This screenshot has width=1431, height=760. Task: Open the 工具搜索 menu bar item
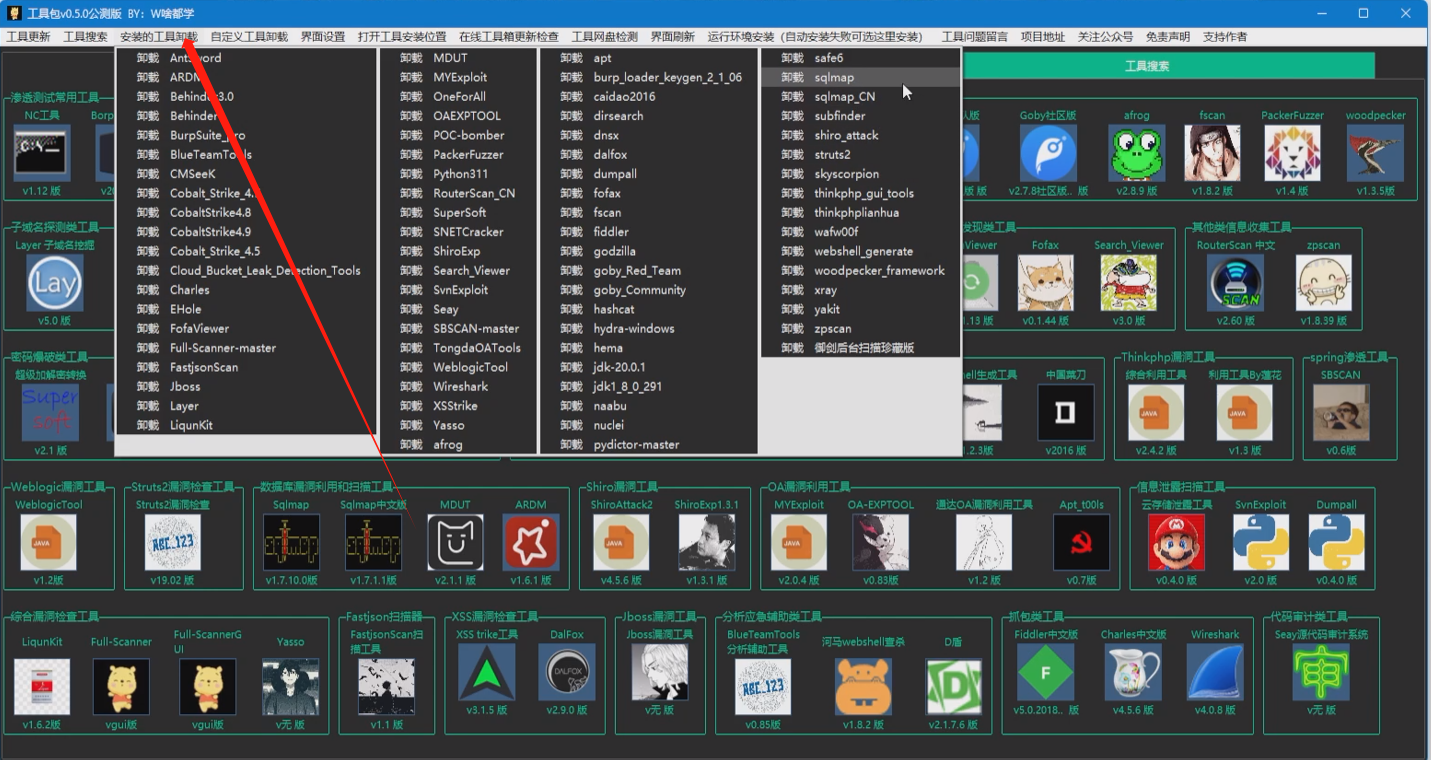click(85, 37)
